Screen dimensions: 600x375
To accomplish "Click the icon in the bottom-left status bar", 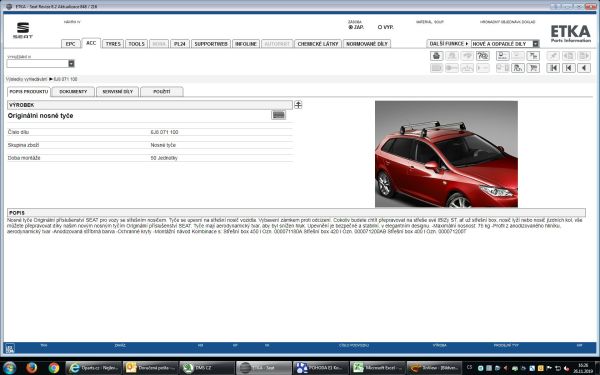I will pos(10,348).
